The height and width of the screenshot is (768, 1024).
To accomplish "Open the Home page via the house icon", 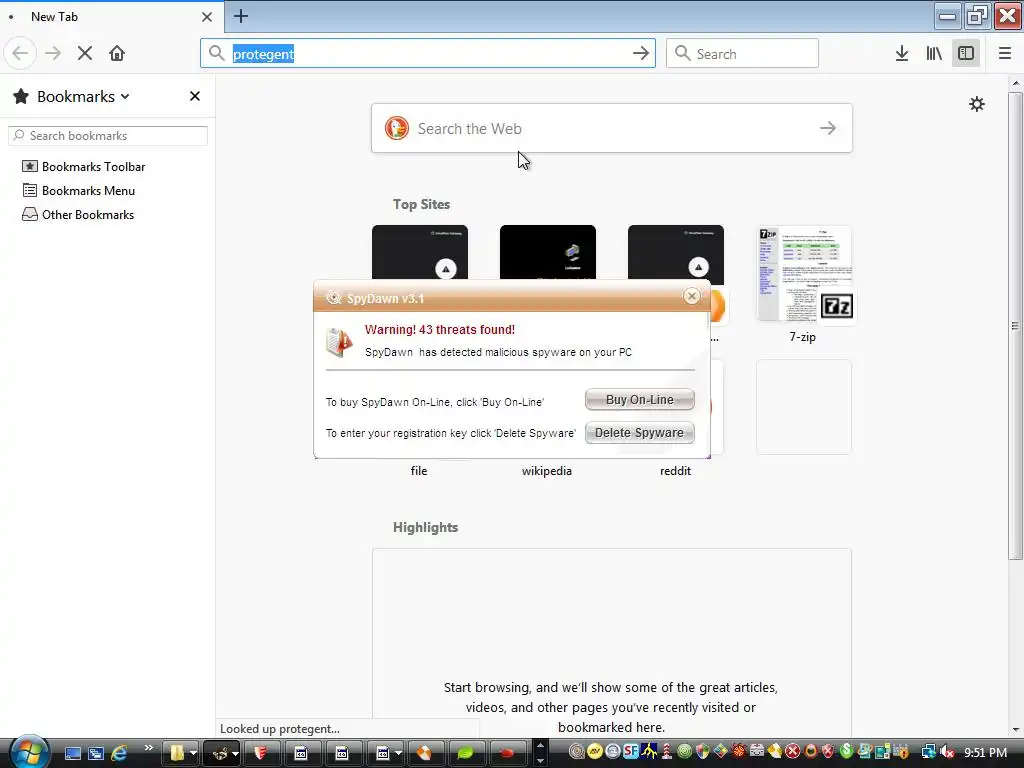I will pos(117,53).
